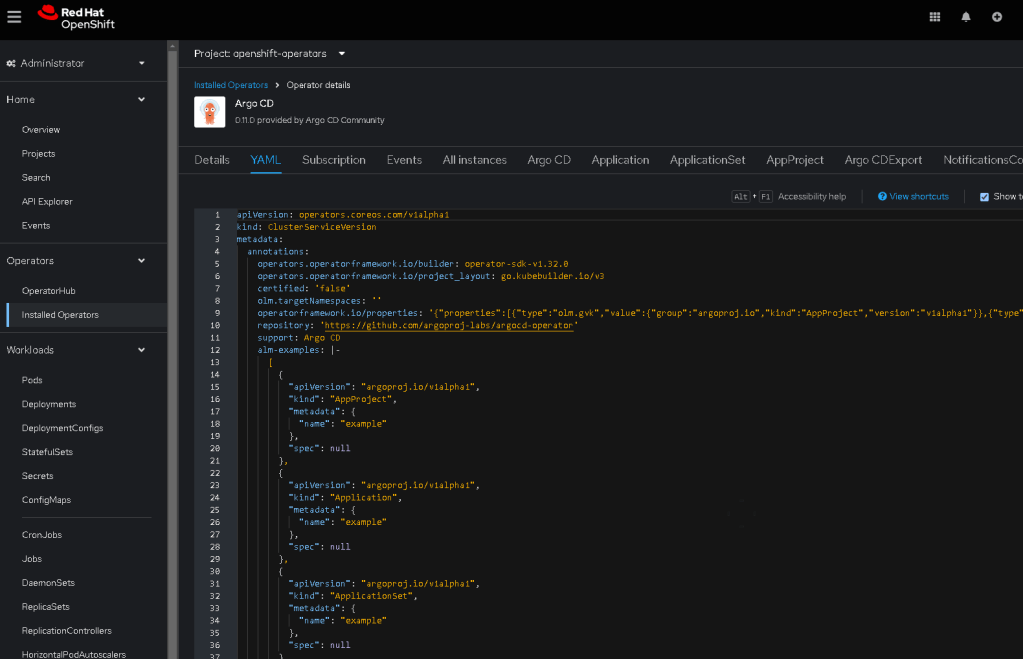The image size is (1023, 659).
Task: Collapse the Operators navigation section
Action: (75, 260)
